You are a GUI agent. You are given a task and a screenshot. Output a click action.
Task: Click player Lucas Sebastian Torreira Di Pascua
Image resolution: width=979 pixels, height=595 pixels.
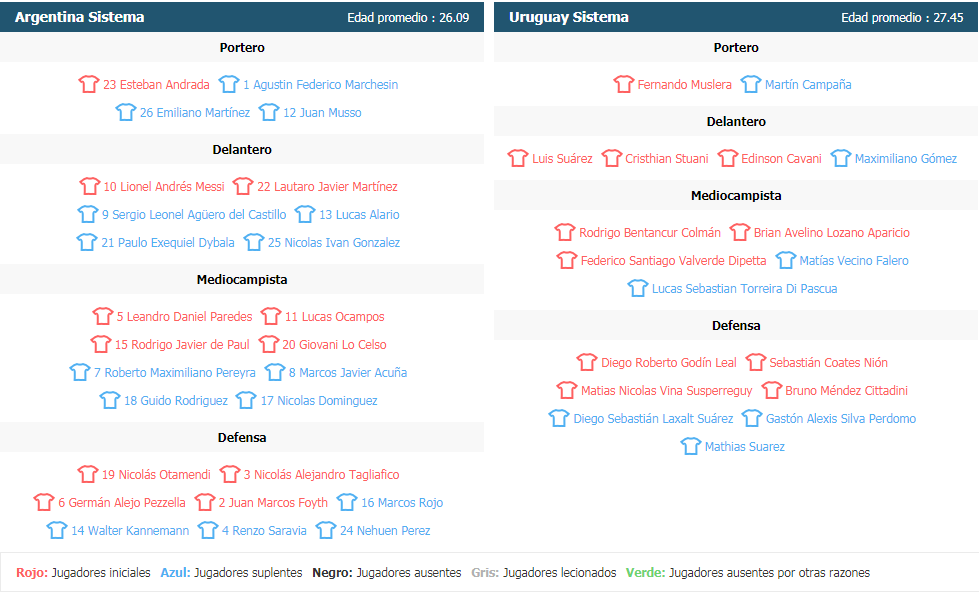pos(744,289)
